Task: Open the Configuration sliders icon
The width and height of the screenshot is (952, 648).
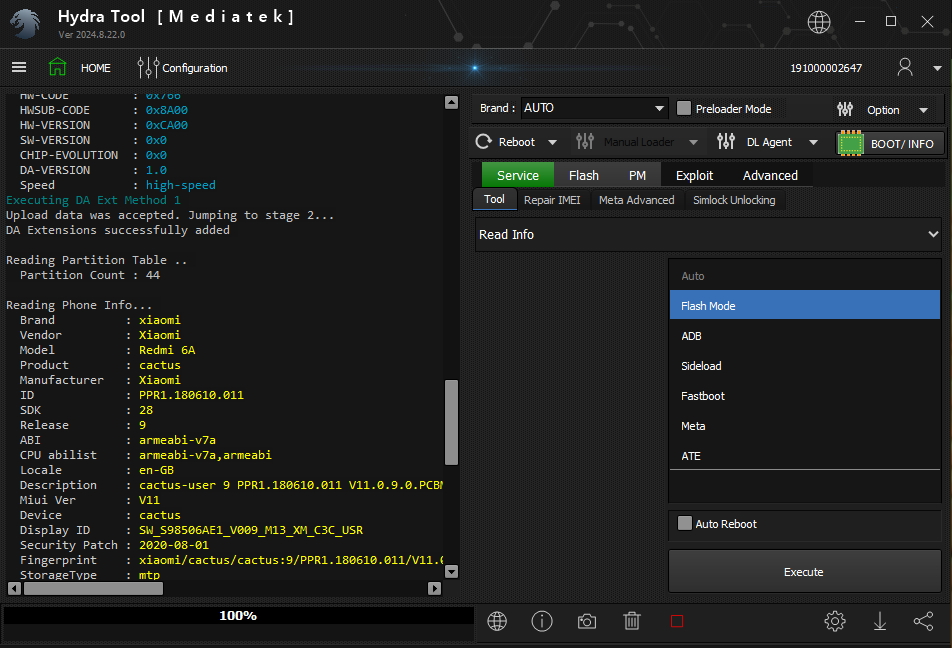Action: [148, 67]
